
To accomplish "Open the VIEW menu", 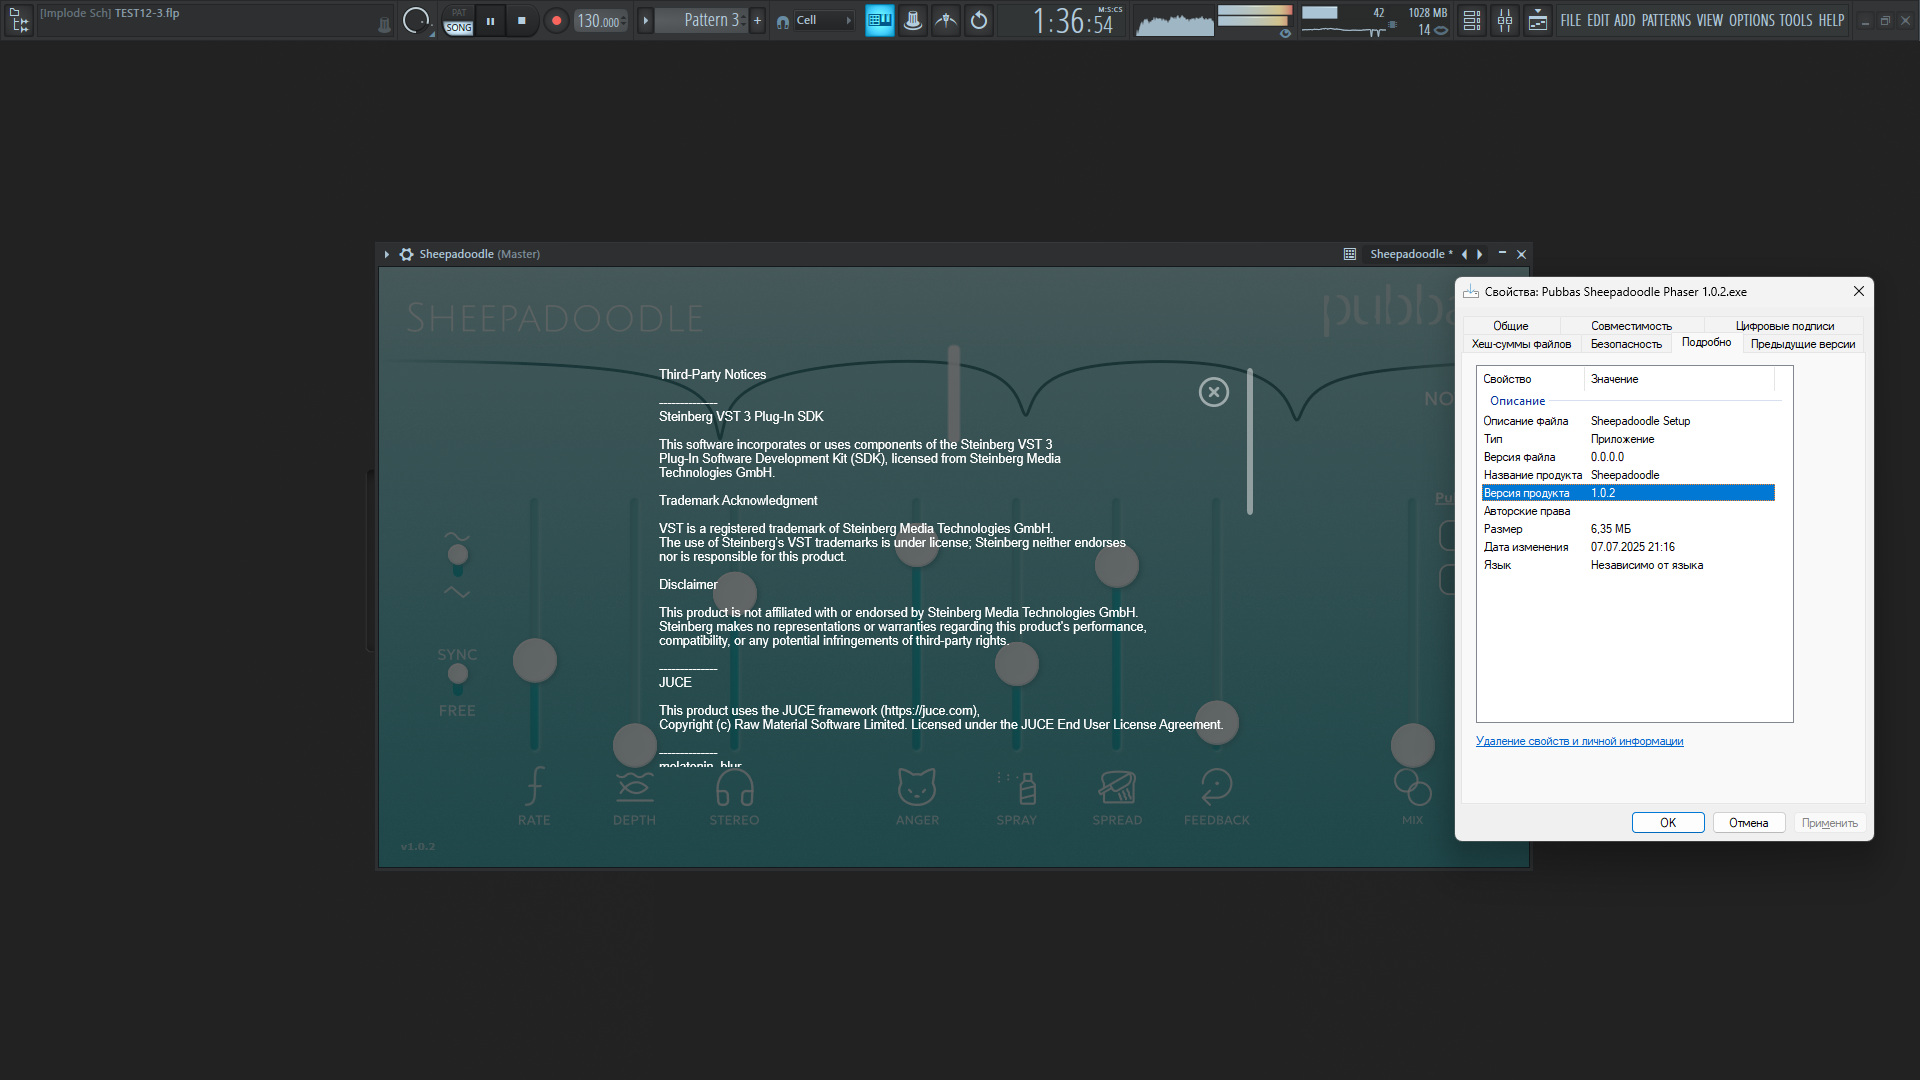I will pyautogui.click(x=1710, y=20).
